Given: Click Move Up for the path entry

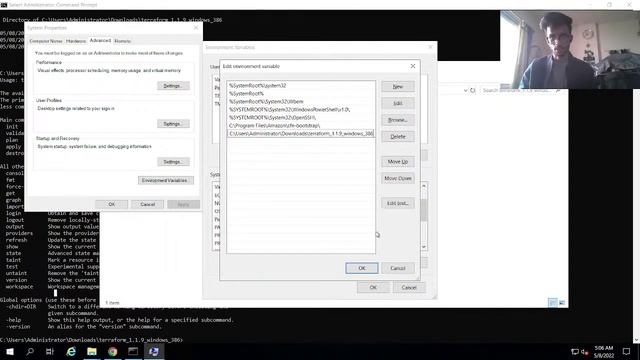Looking at the screenshot, I should (398, 162).
